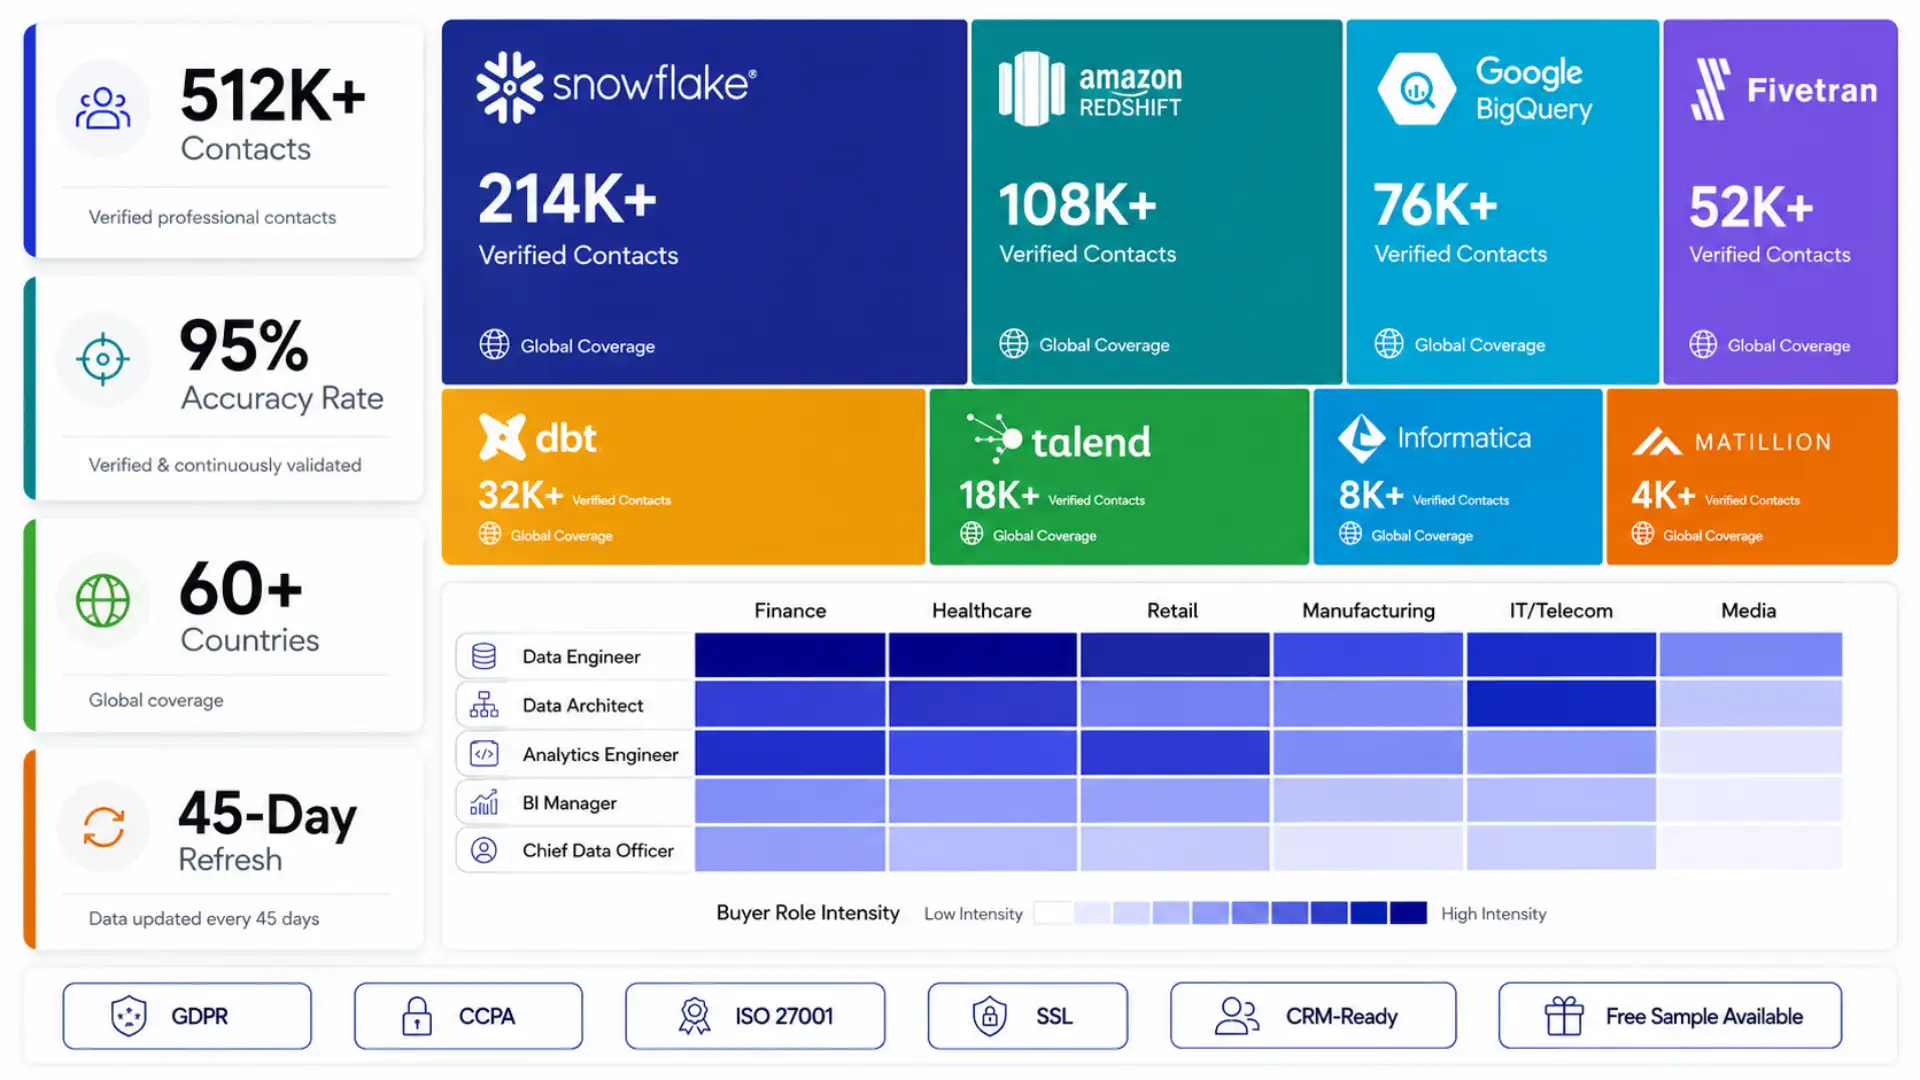Image resolution: width=1920 pixels, height=1080 pixels.
Task: Click the globe icon in the Snowflake card
Action: point(494,345)
